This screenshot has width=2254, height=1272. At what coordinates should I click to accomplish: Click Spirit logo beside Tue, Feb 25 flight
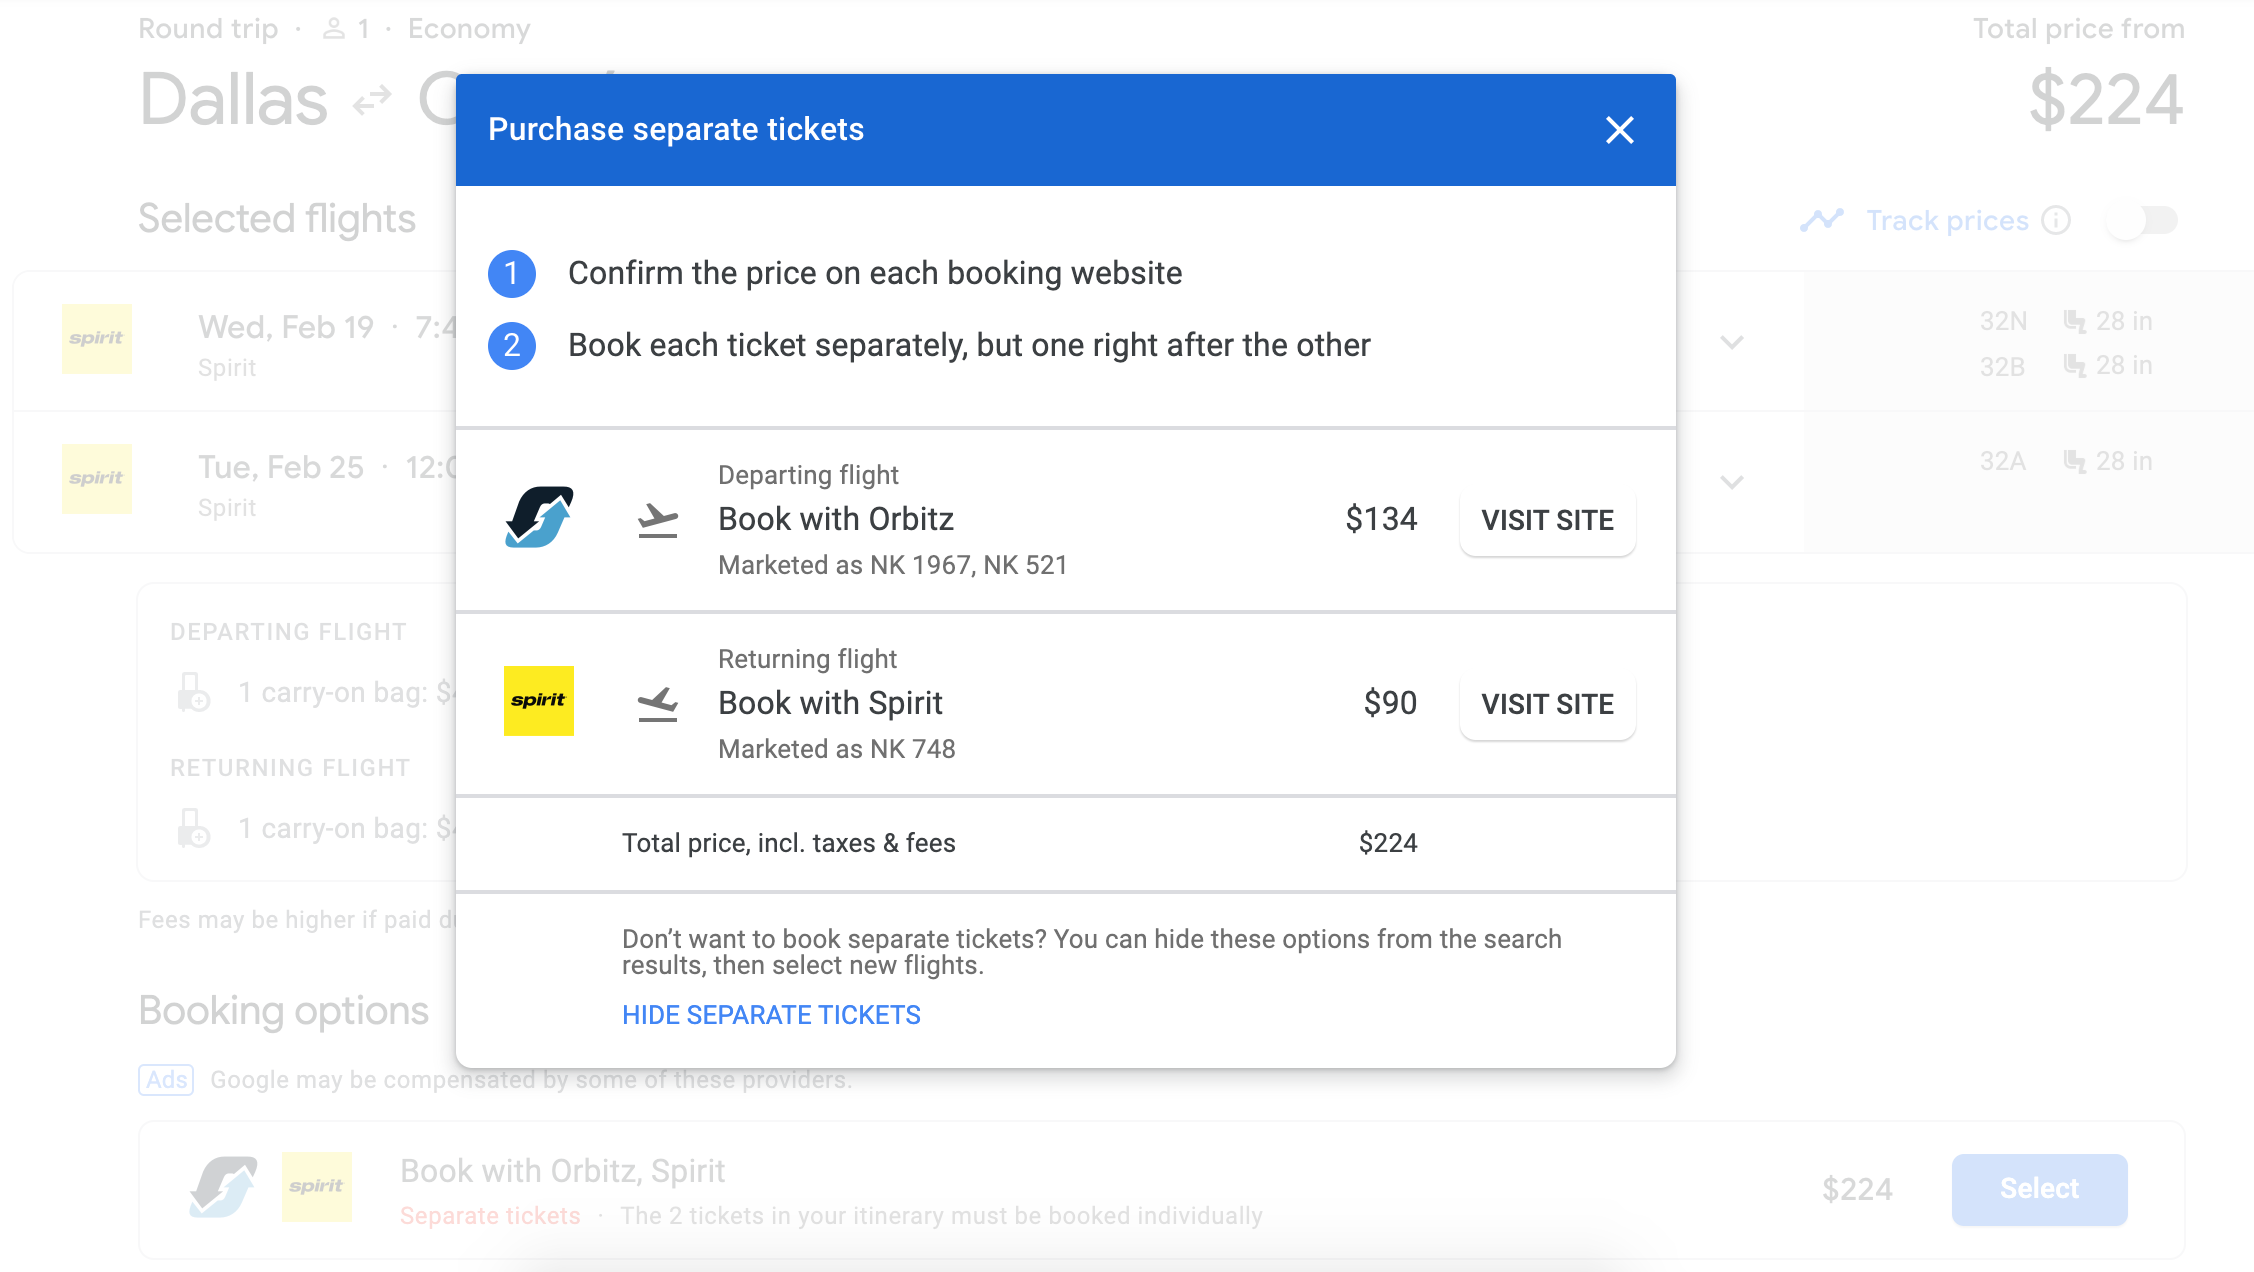pyautogui.click(x=97, y=479)
